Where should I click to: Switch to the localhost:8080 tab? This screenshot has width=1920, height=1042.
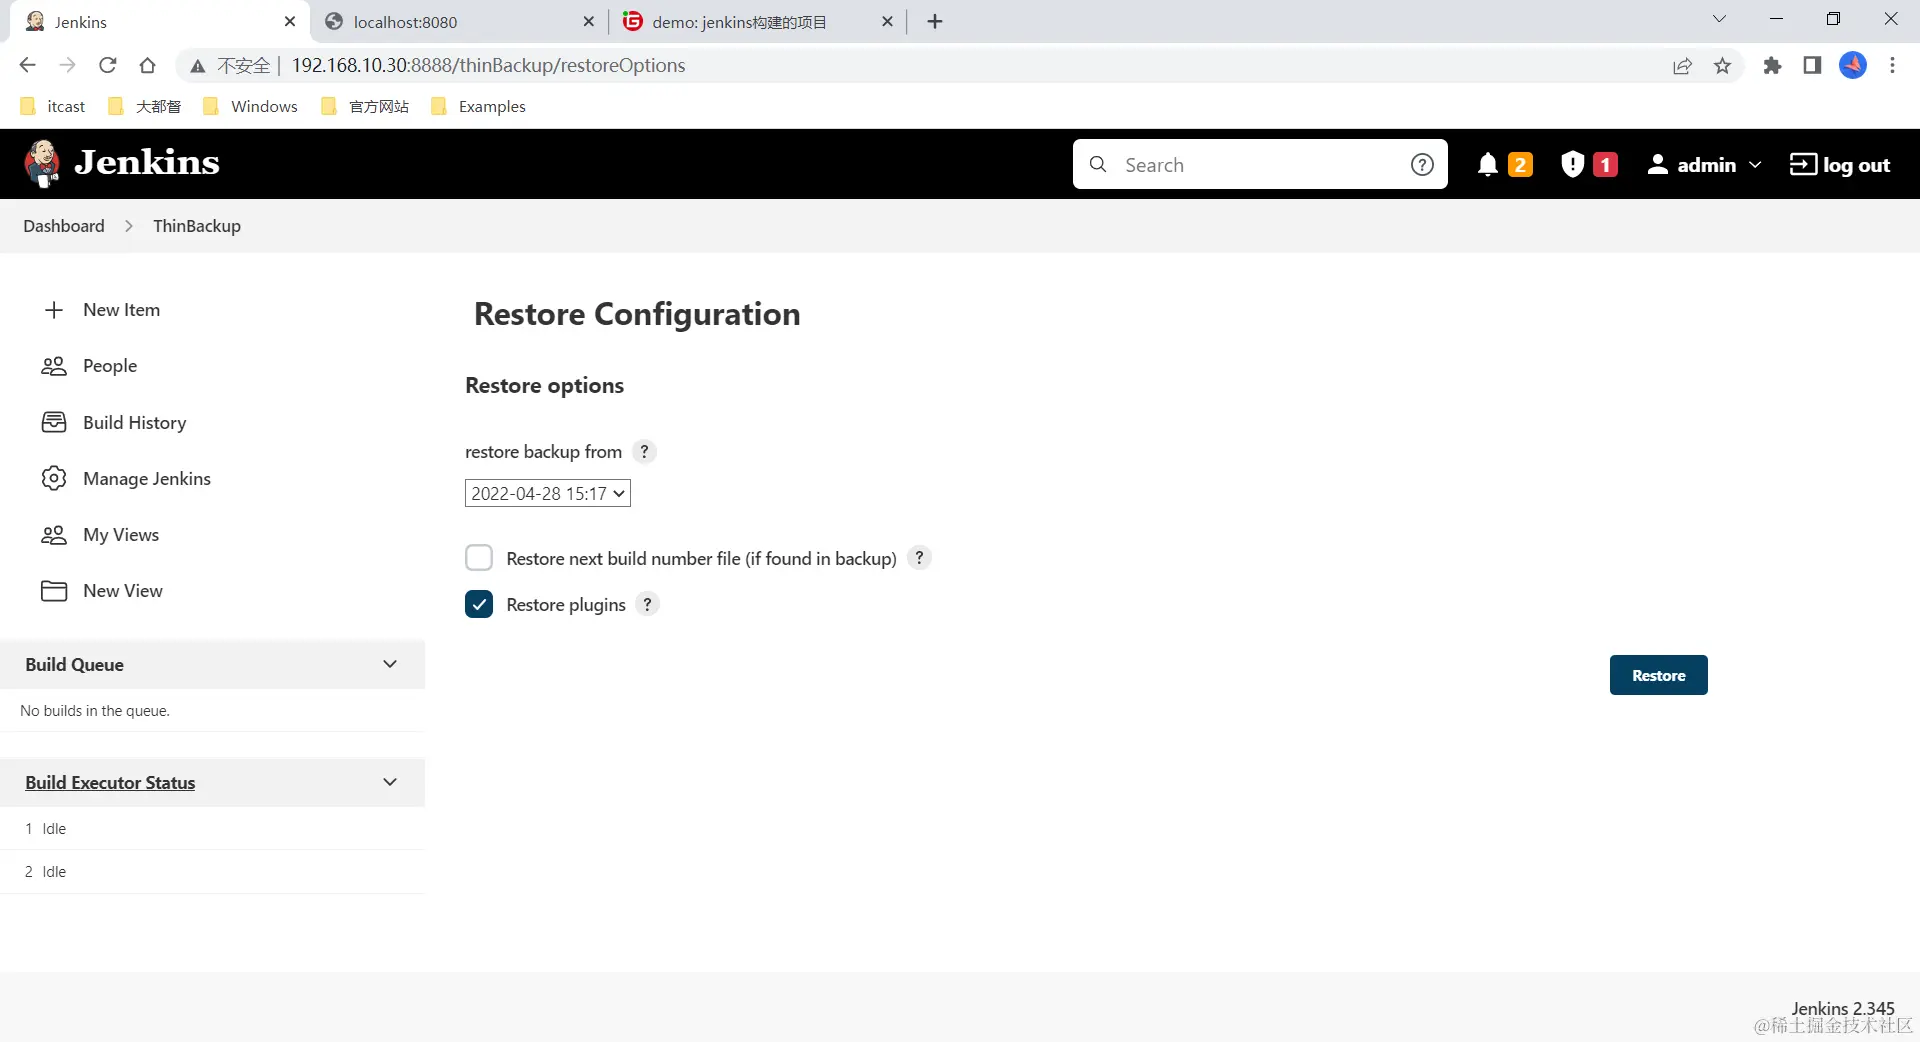coord(460,22)
